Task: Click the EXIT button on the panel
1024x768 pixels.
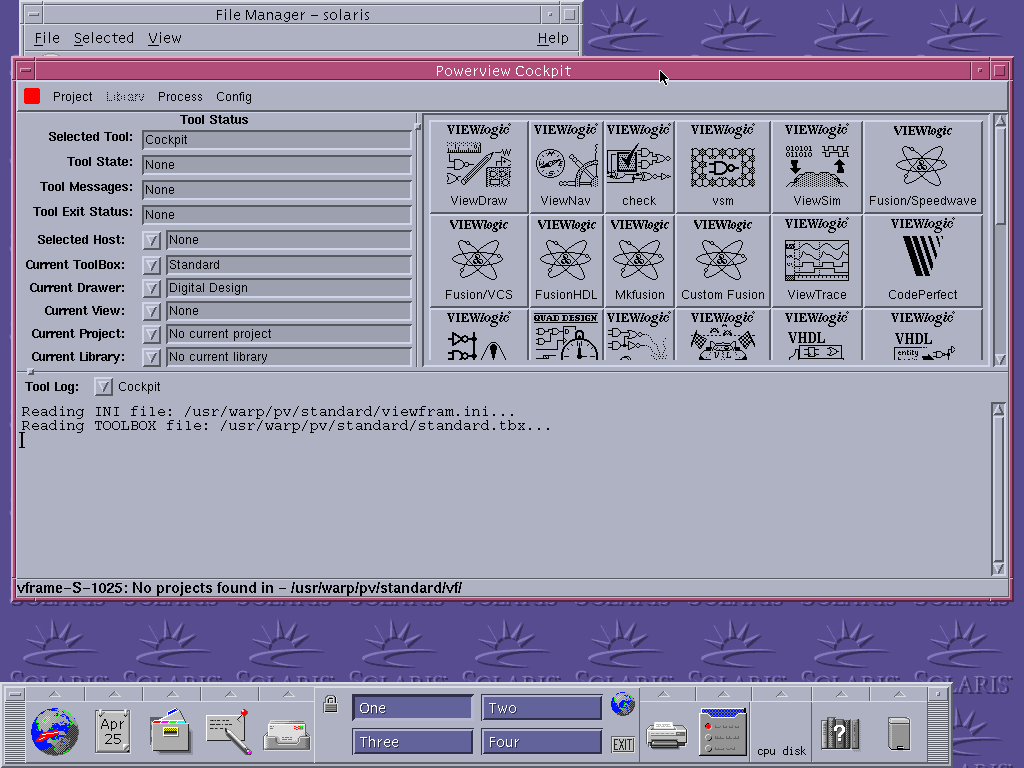Action: click(x=623, y=744)
